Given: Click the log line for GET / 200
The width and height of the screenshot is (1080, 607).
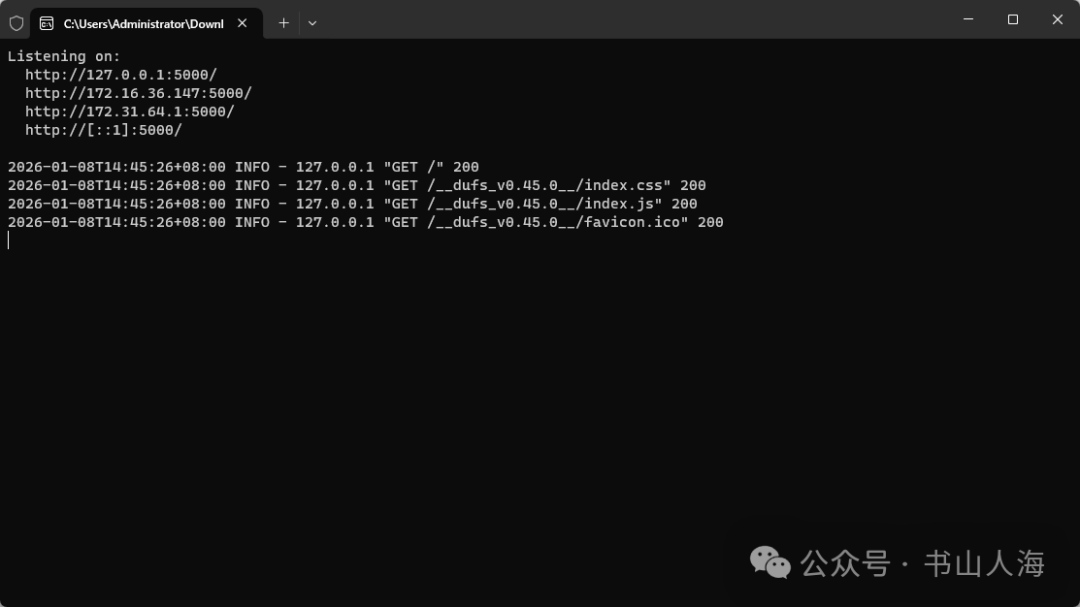Looking at the screenshot, I should (x=243, y=167).
